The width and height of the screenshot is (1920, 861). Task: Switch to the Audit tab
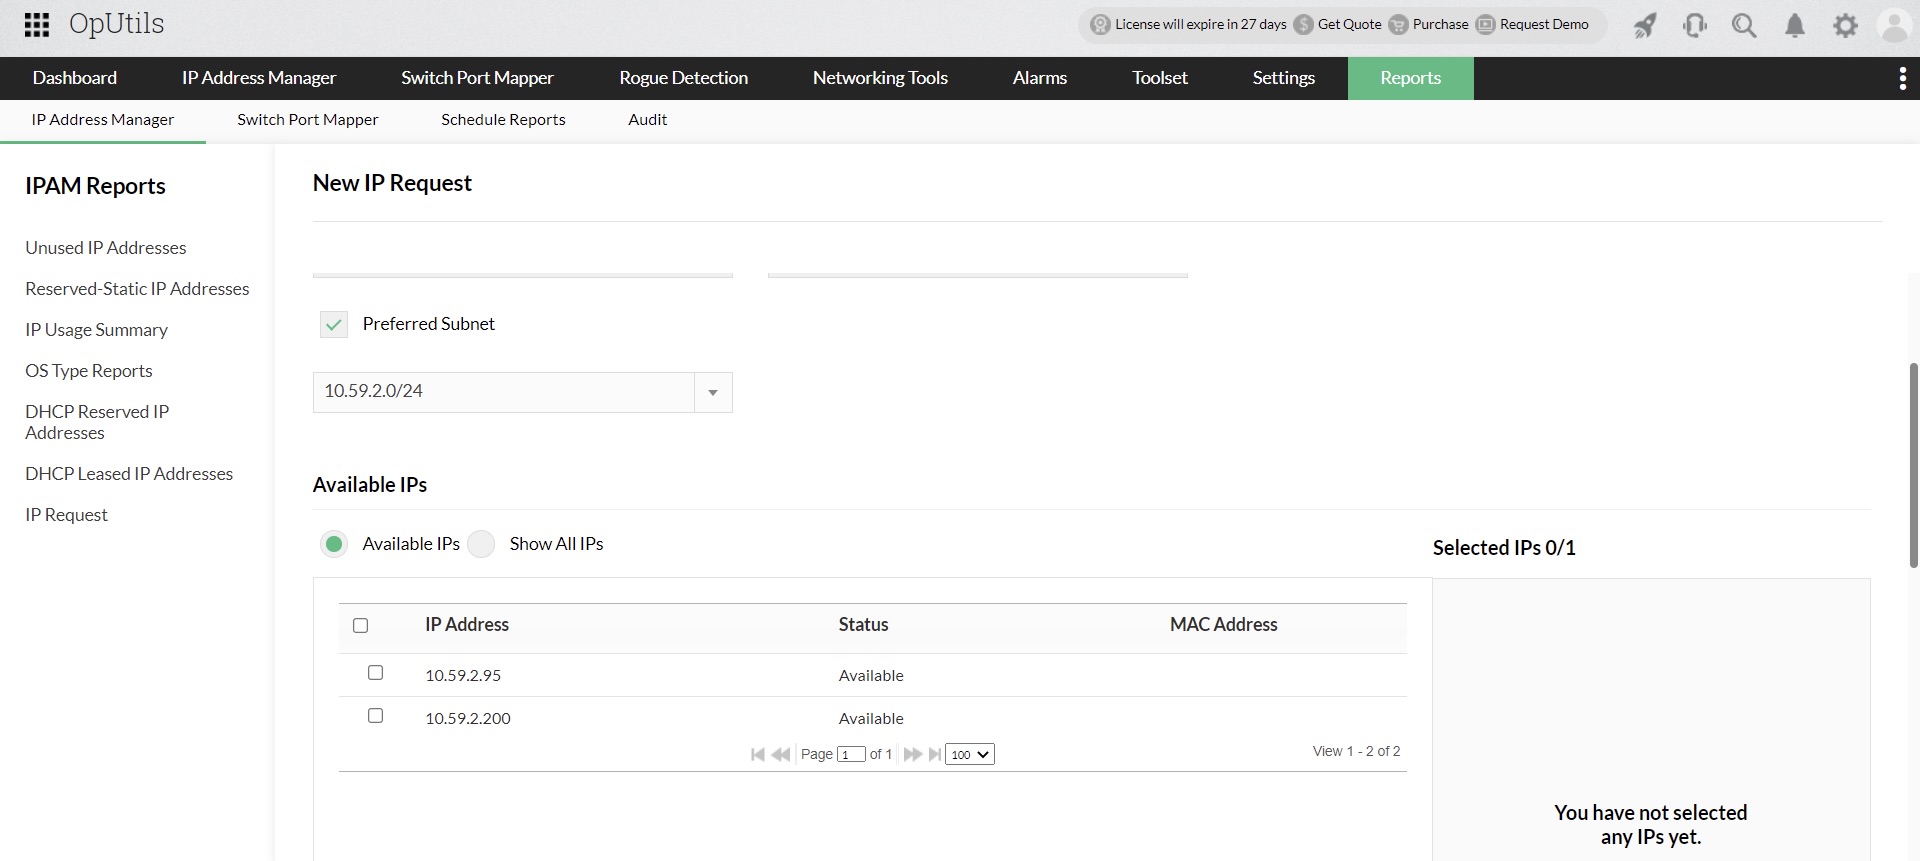648,120
